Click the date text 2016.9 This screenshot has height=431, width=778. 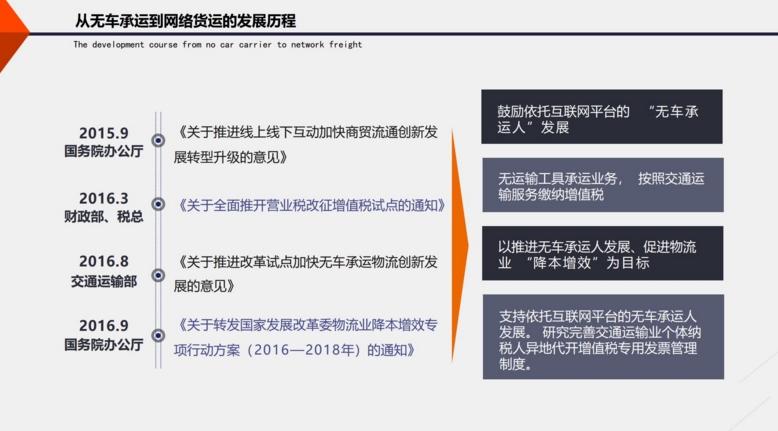[x=104, y=325]
